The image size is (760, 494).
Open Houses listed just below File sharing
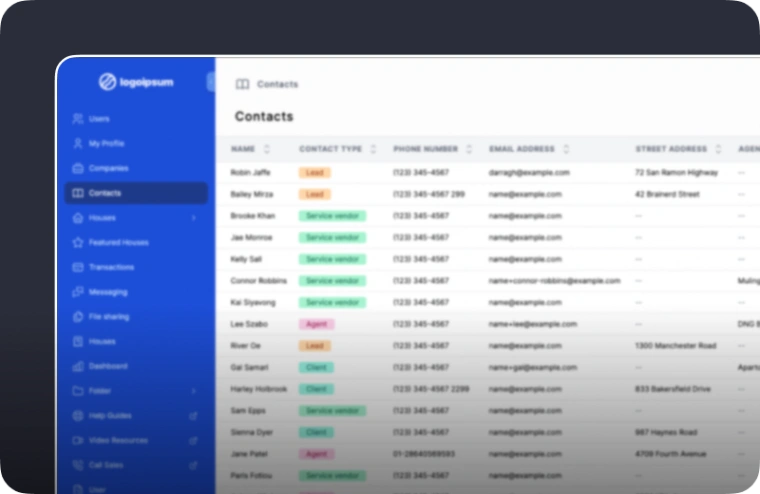[102, 341]
